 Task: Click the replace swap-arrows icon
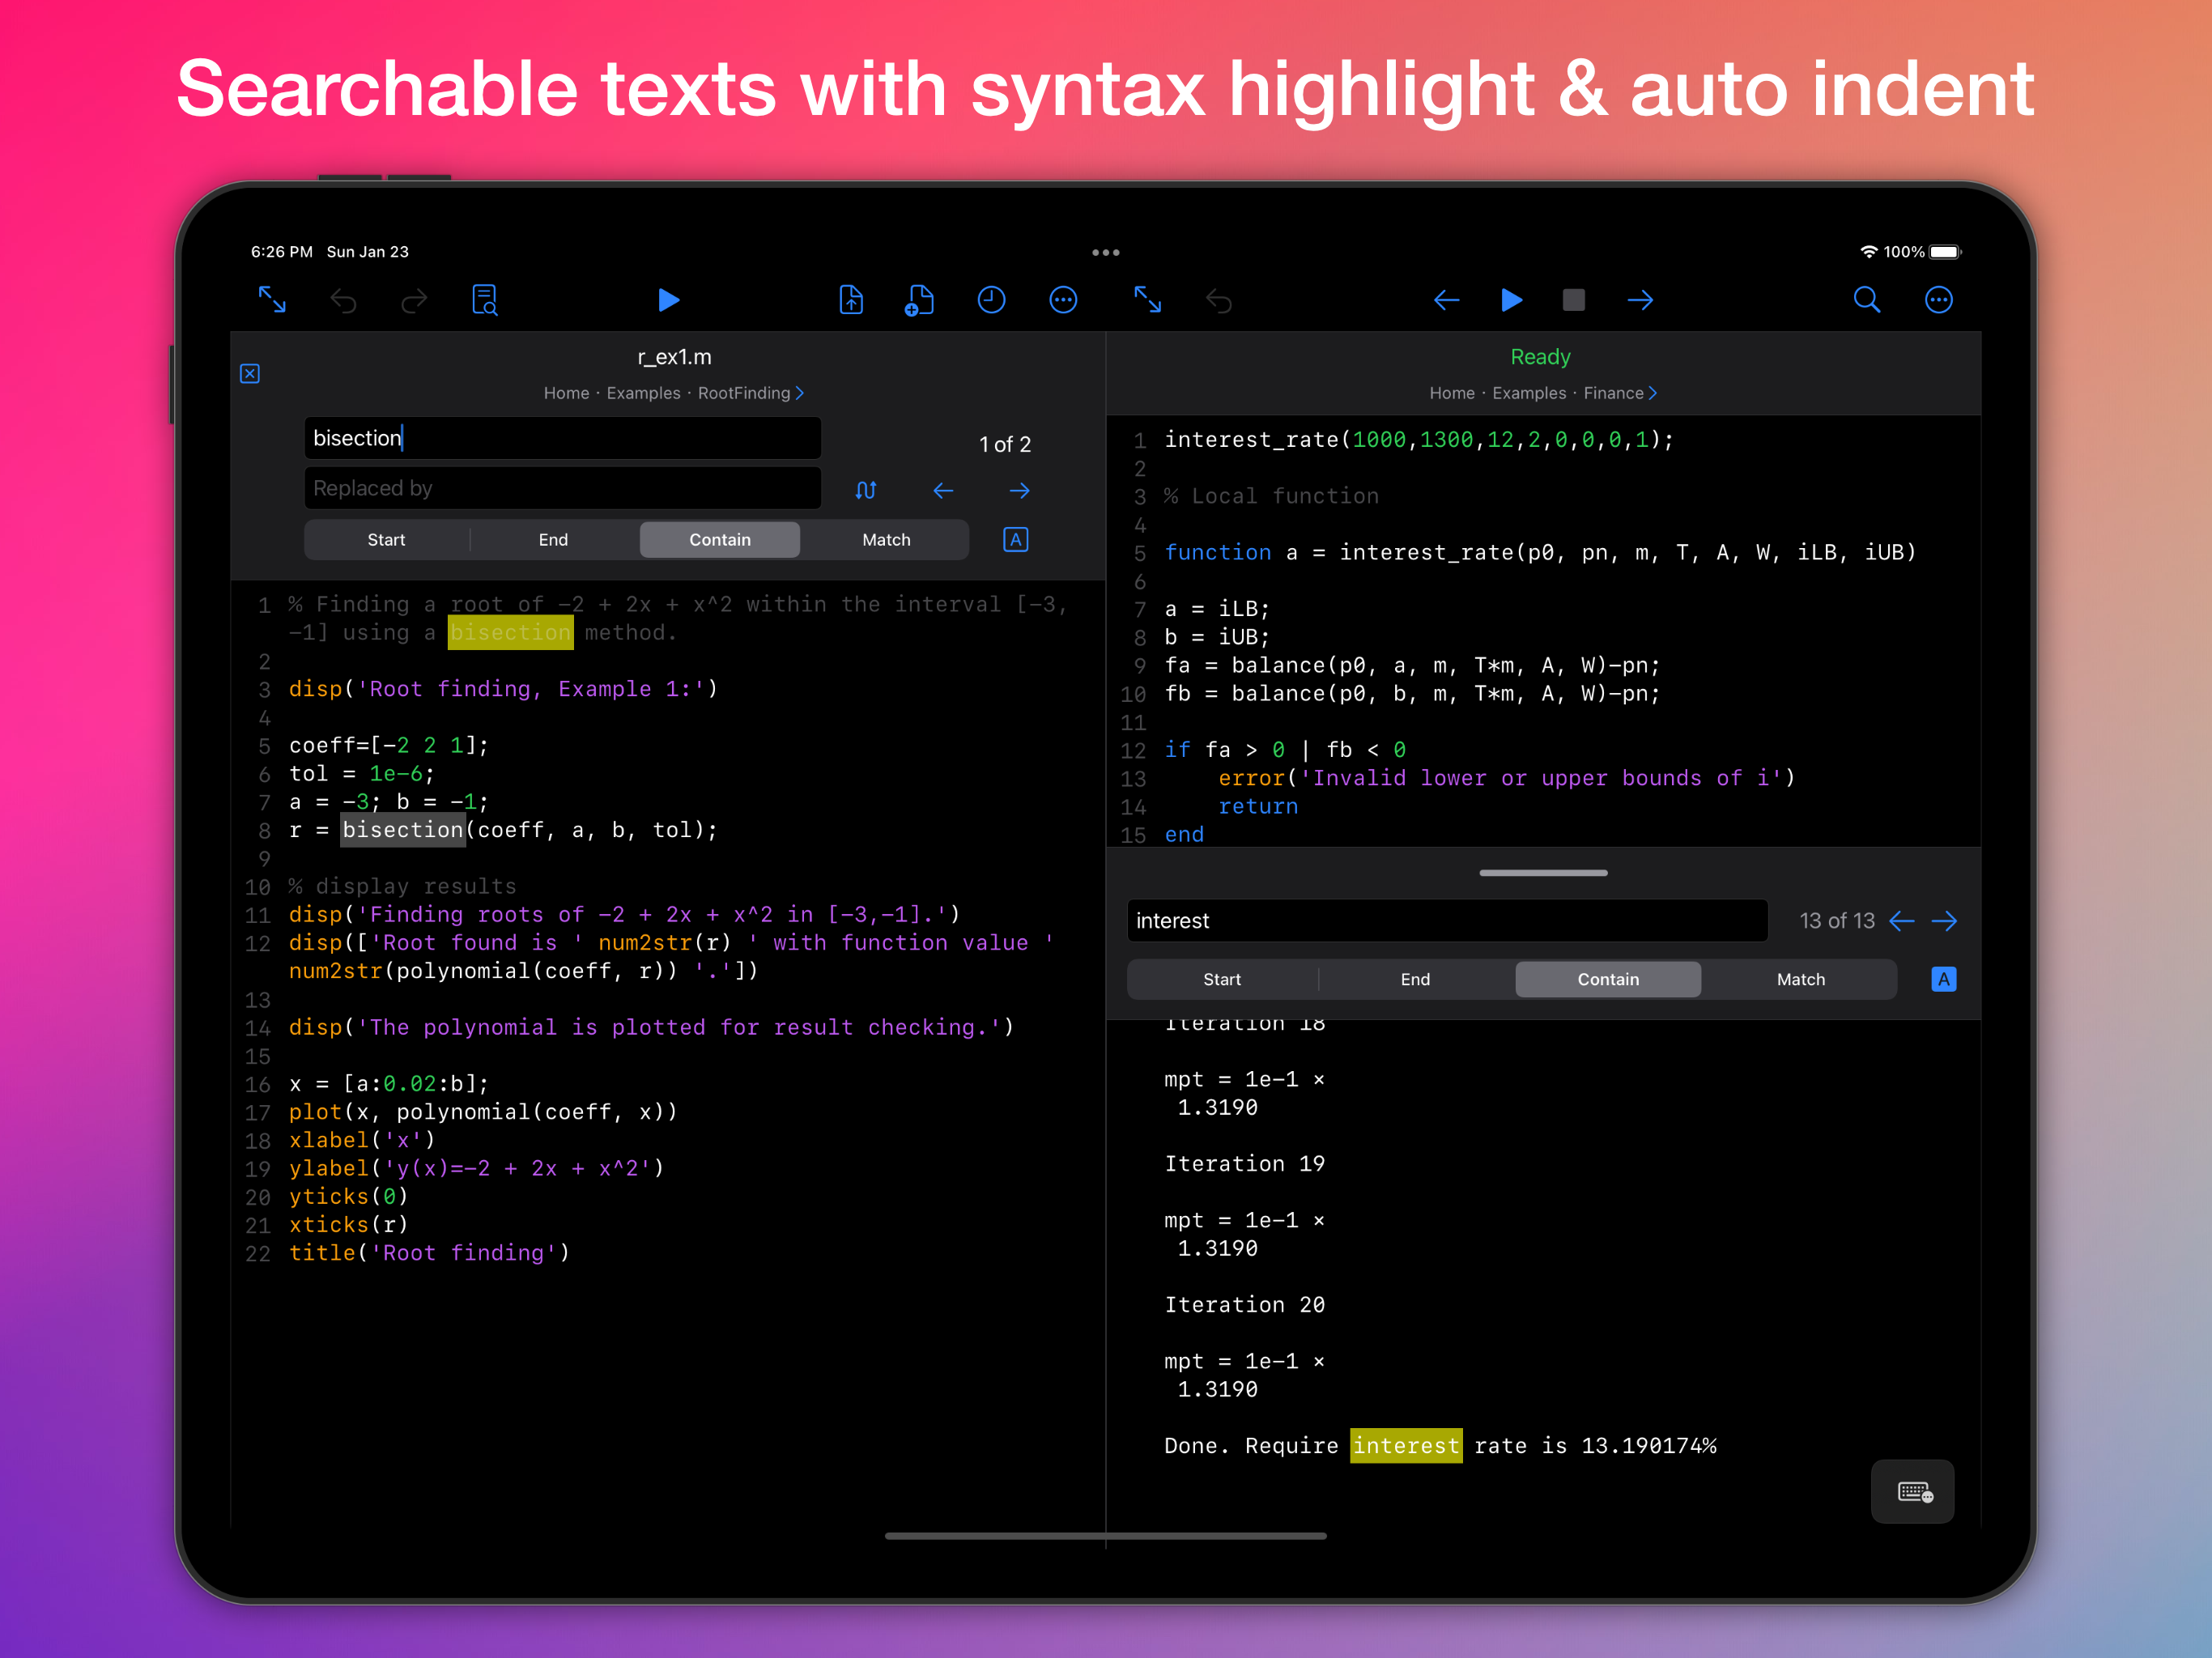(x=866, y=490)
